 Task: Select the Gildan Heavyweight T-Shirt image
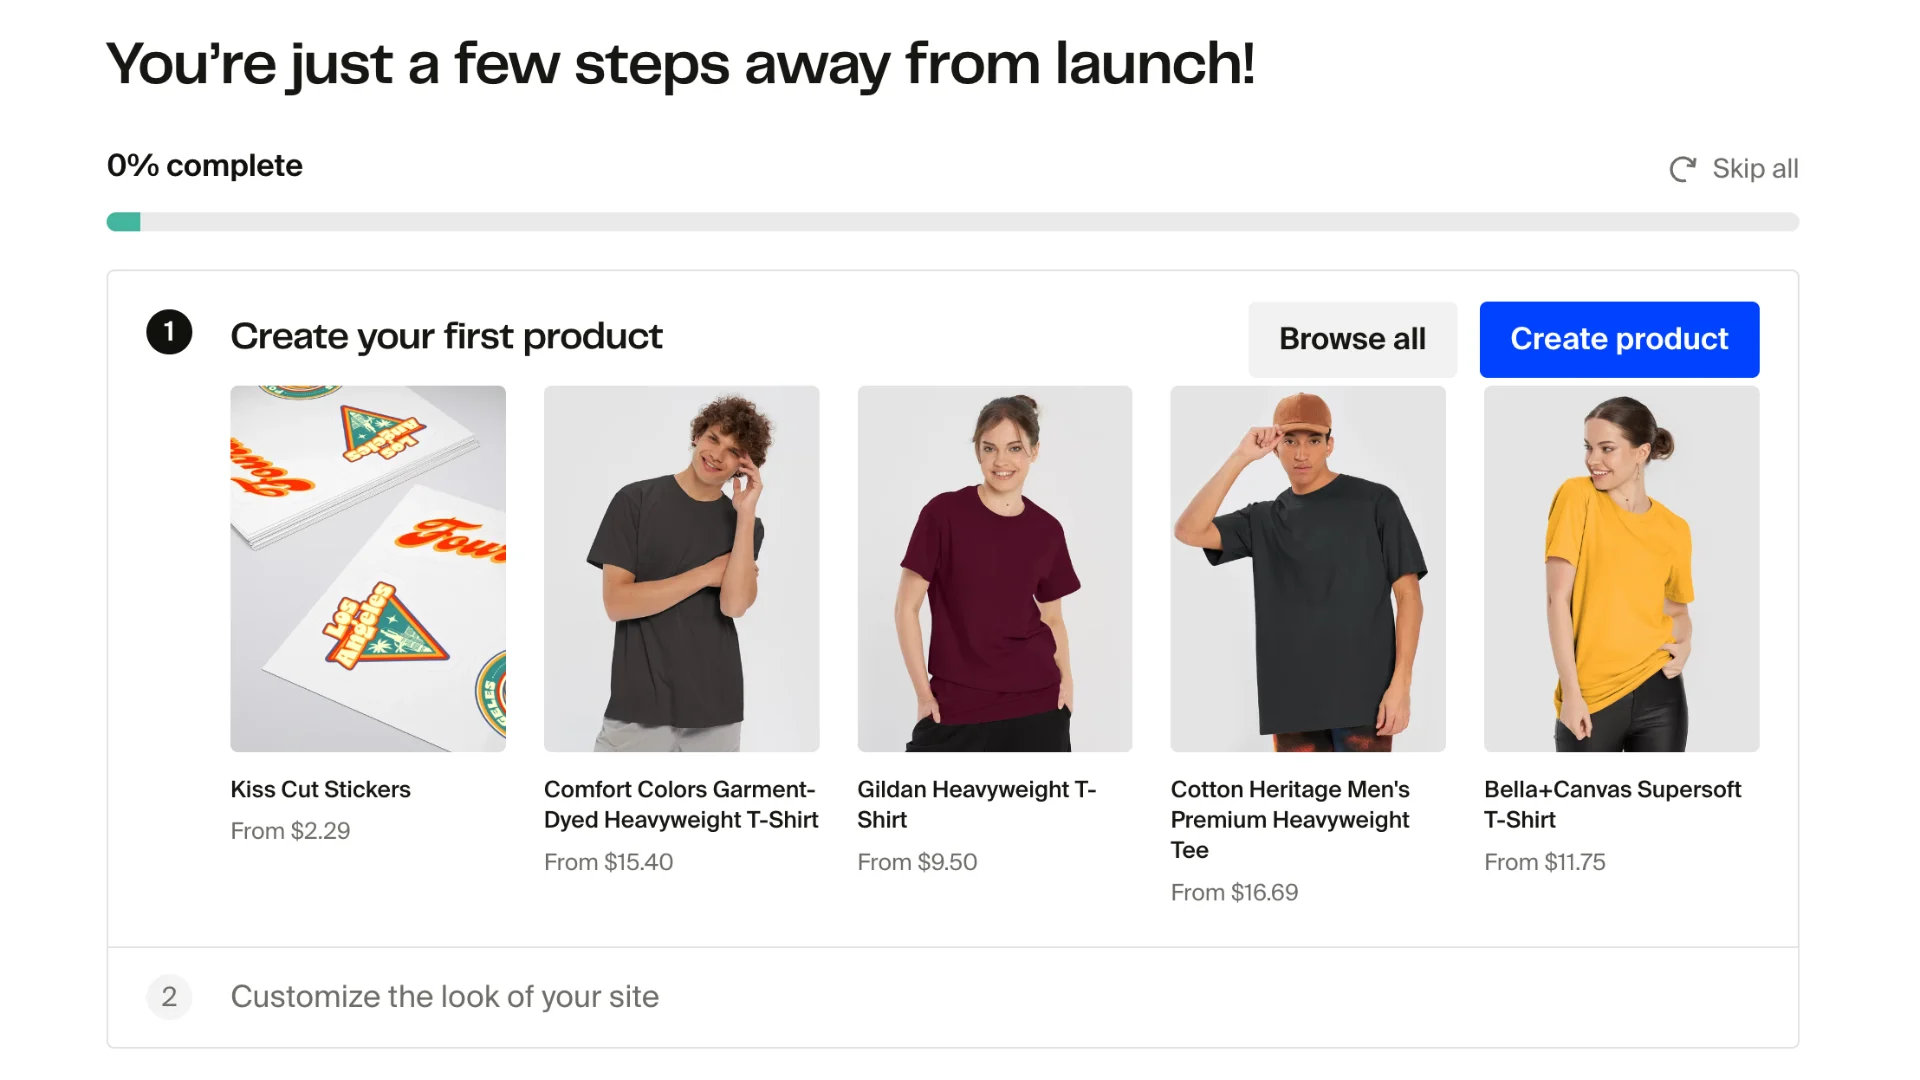coord(995,569)
